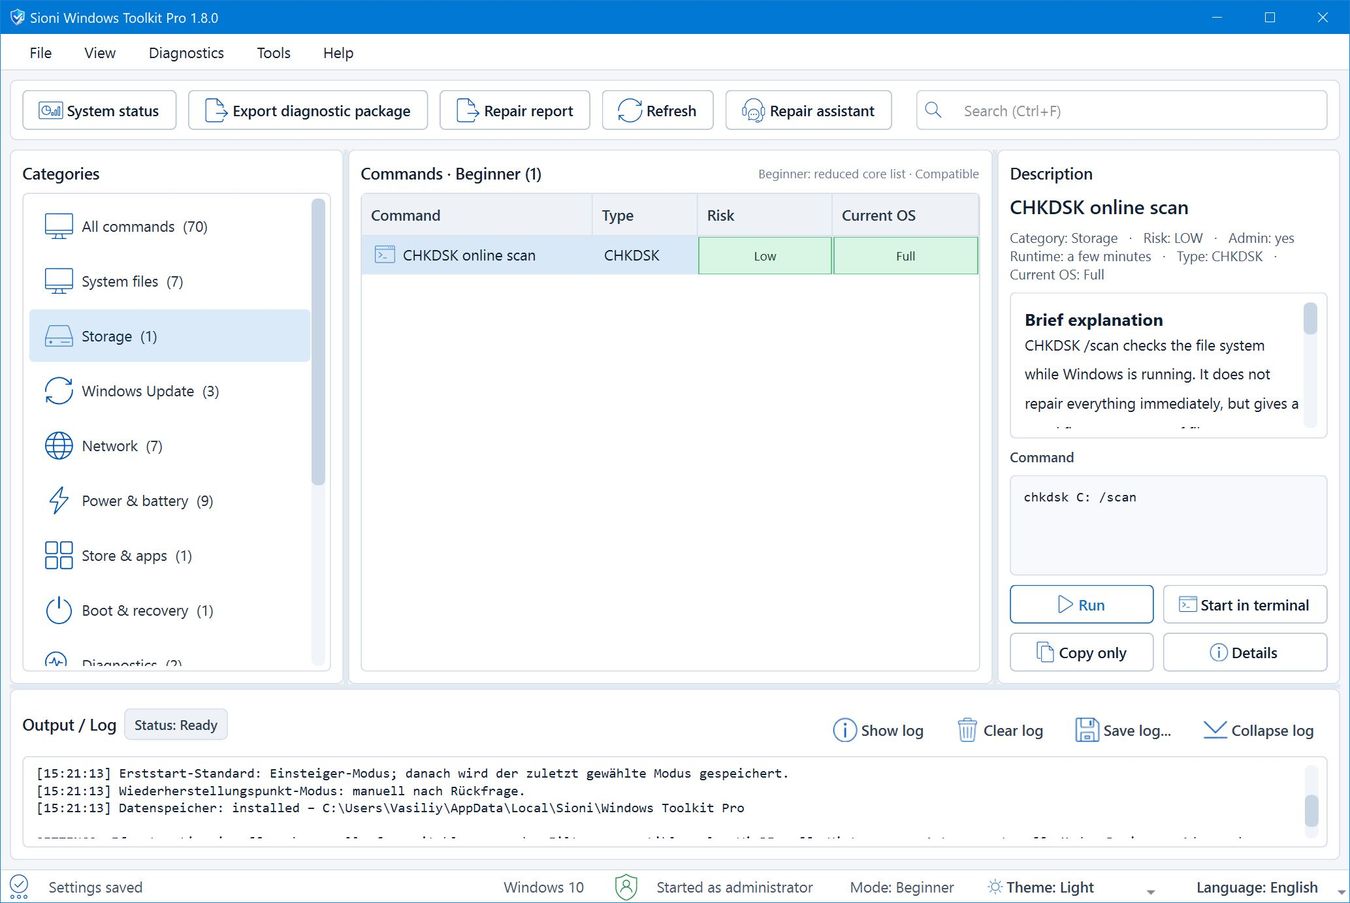The image size is (1350, 903).
Task: Click the Theme sun icon in status bar
Action: (x=995, y=887)
